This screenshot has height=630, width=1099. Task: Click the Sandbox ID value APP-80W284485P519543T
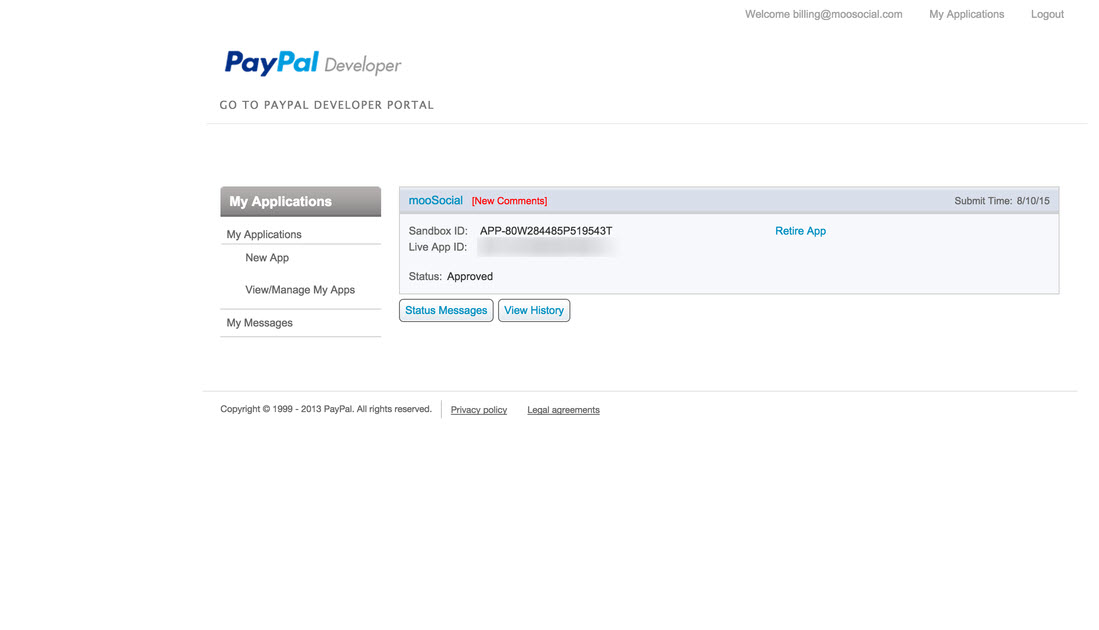[546, 231]
